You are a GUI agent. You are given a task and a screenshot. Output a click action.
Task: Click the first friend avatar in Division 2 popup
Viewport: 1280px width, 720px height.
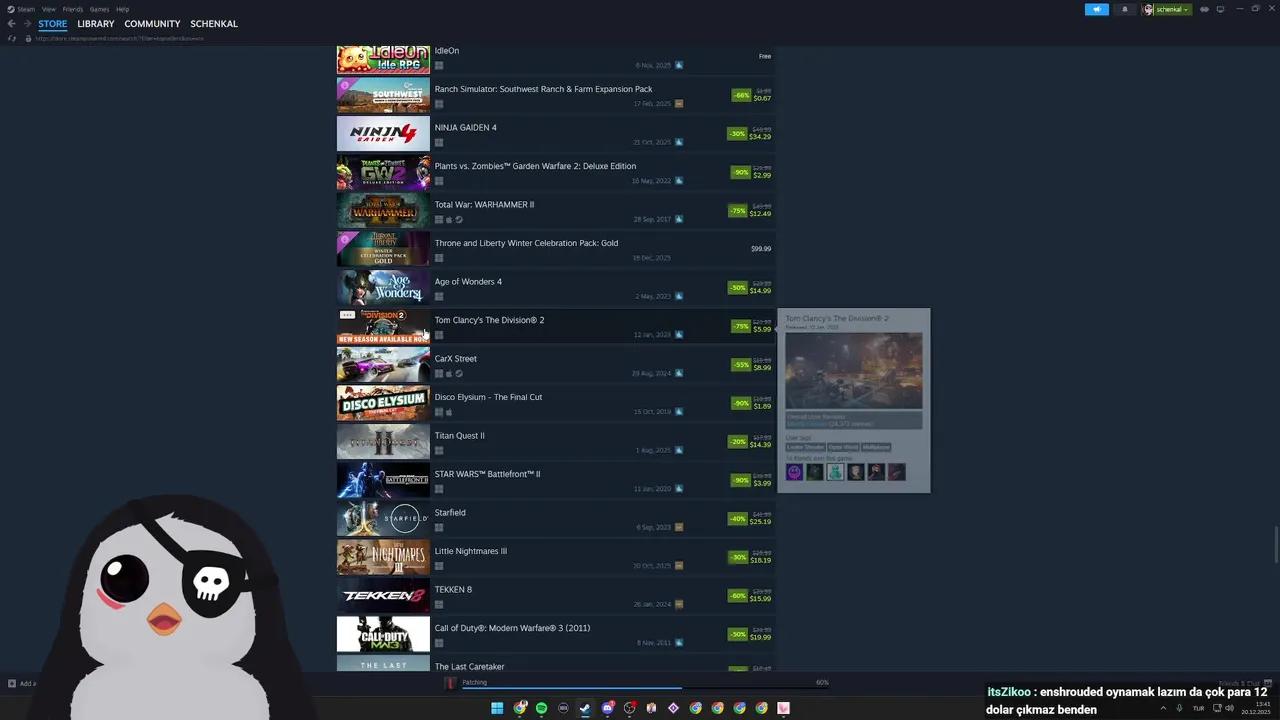click(795, 472)
